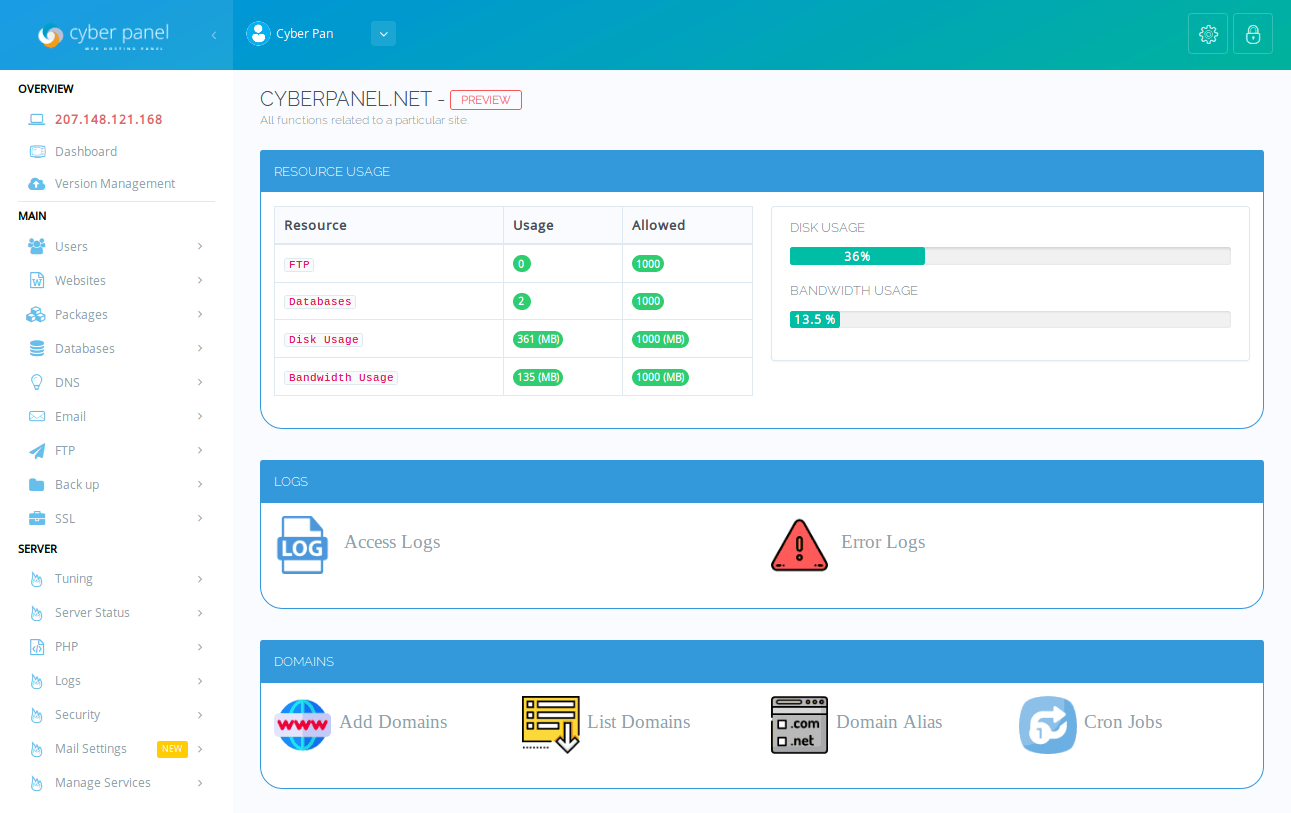
Task: Open Version Management in sidebar
Action: (x=115, y=184)
